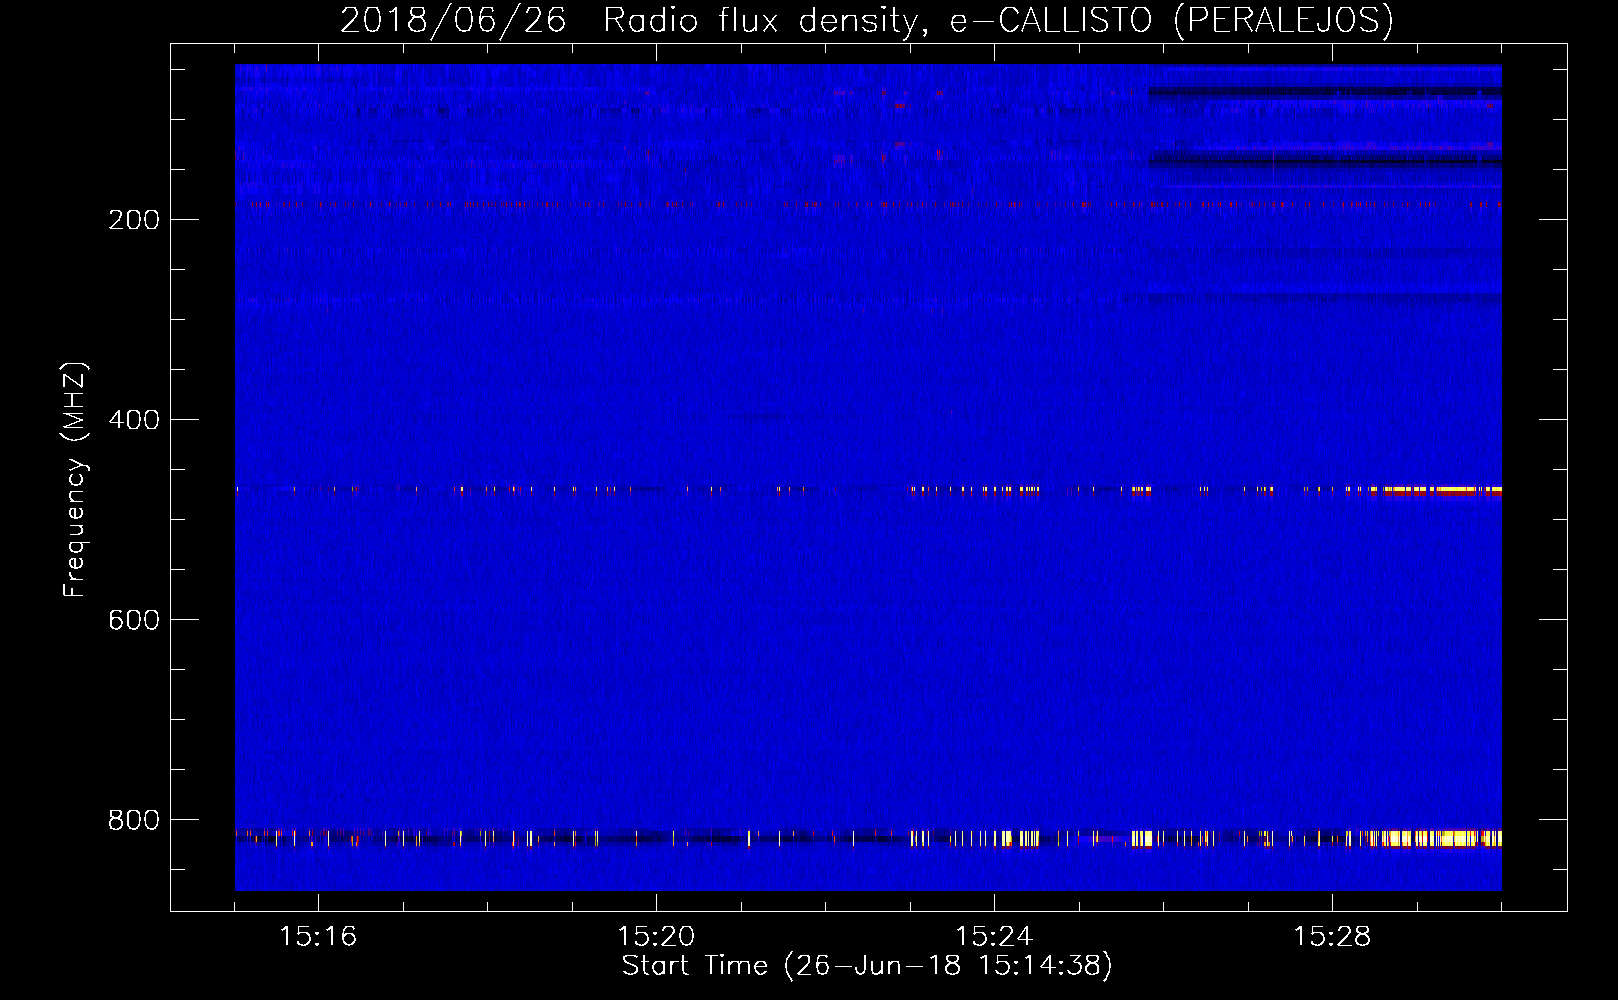The image size is (1618, 1000).
Task: Click the 'Start Time (26-Jun-18 15:14:38)' label
Action: (x=867, y=966)
